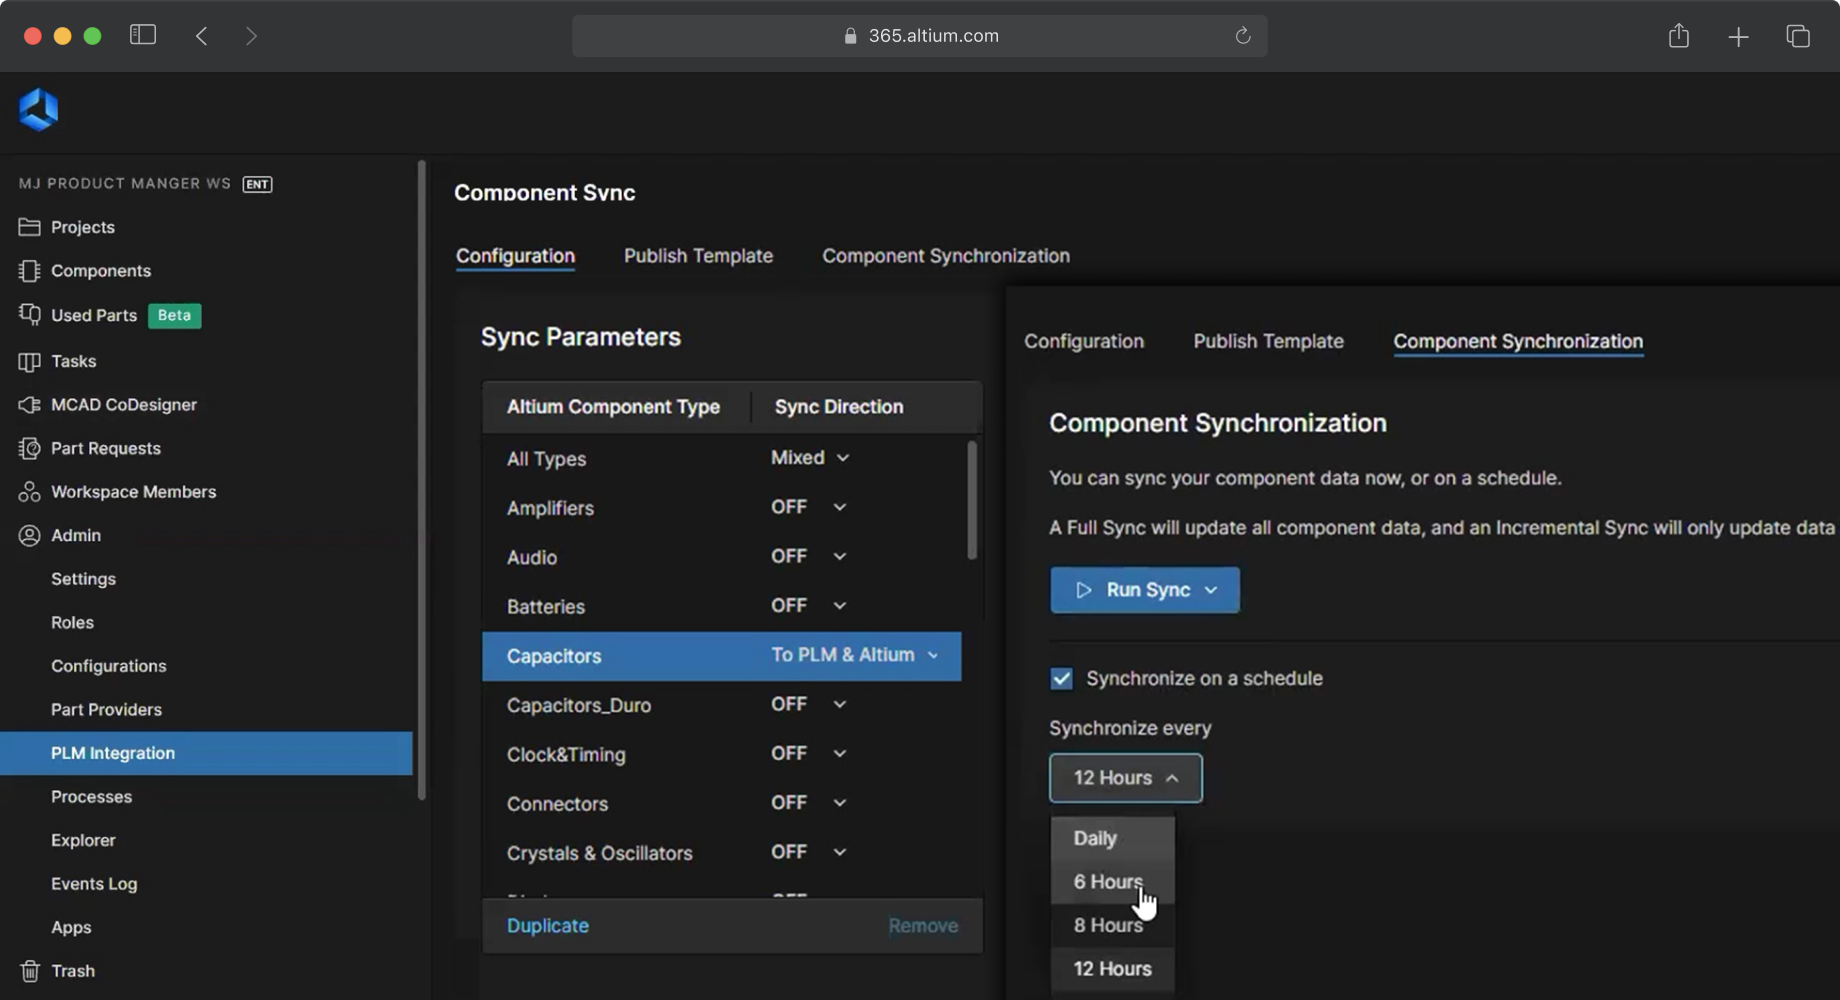Click the MCAD CoDesigner icon
This screenshot has width=1840, height=1000.
[x=29, y=405]
